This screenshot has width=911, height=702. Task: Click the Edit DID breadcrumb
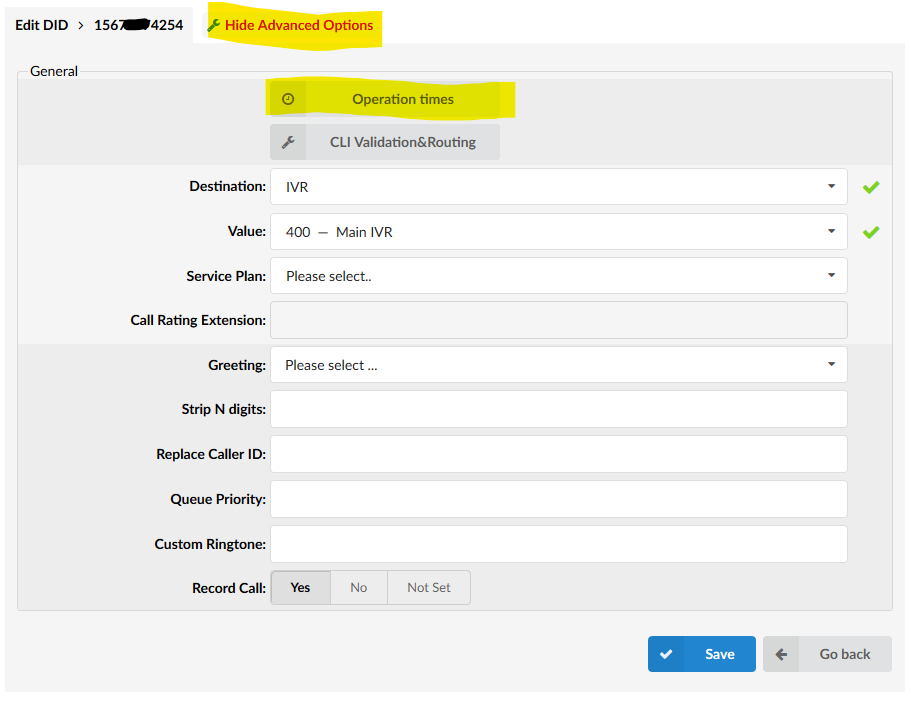click(42, 25)
